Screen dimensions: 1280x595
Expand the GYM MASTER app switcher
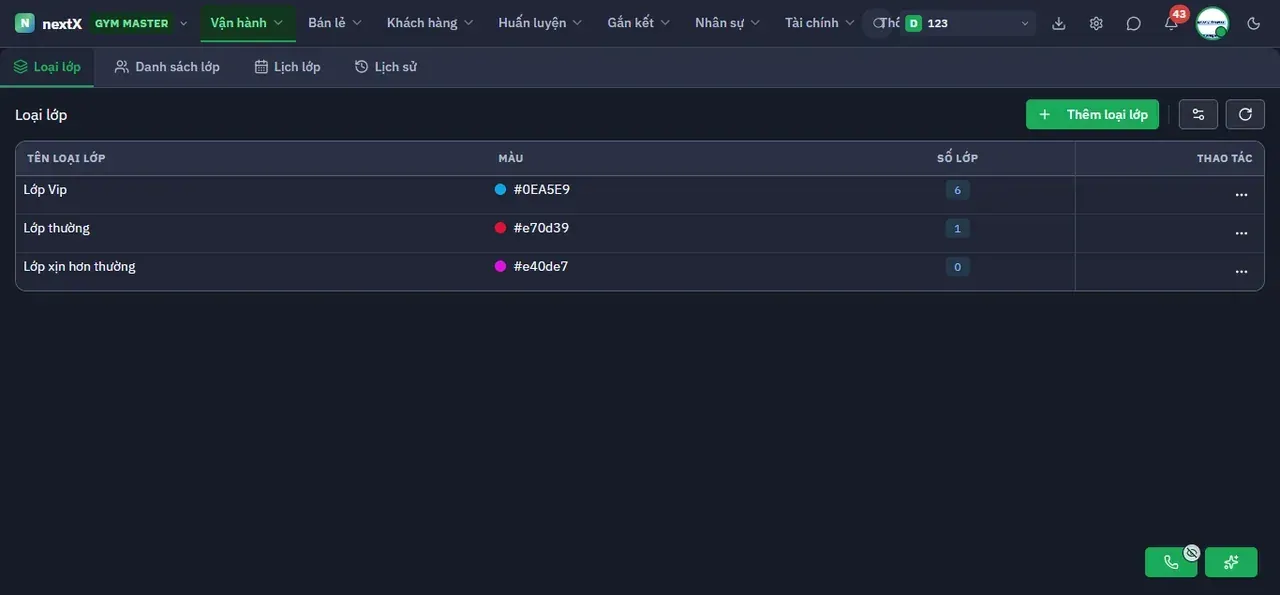coord(140,23)
